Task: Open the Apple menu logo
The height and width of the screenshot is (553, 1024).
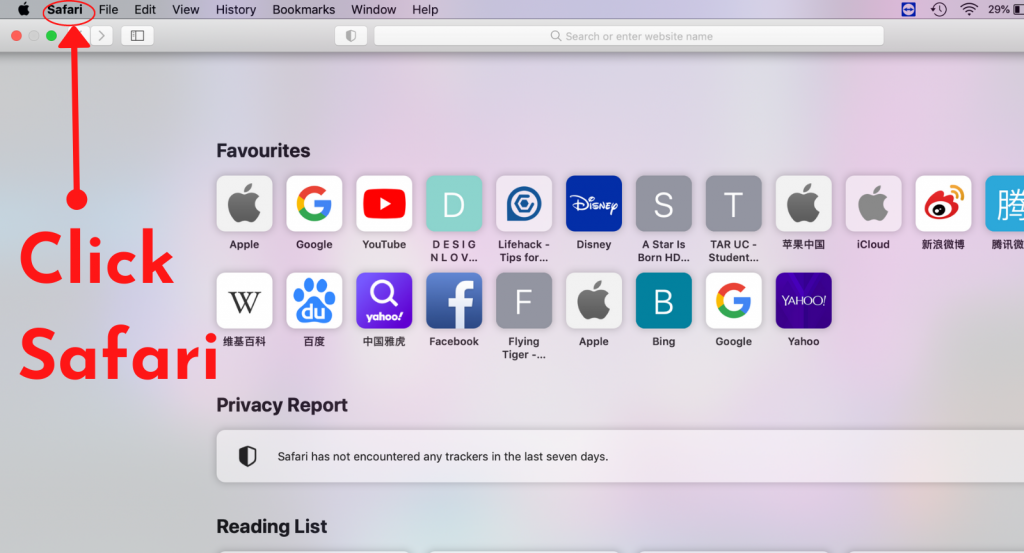Action: pos(24,9)
